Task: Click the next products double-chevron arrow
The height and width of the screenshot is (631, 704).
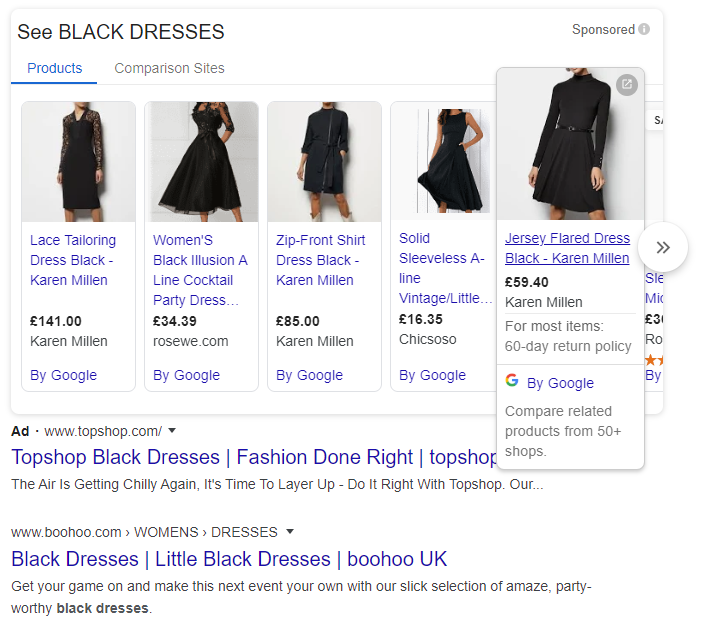Action: coord(663,248)
